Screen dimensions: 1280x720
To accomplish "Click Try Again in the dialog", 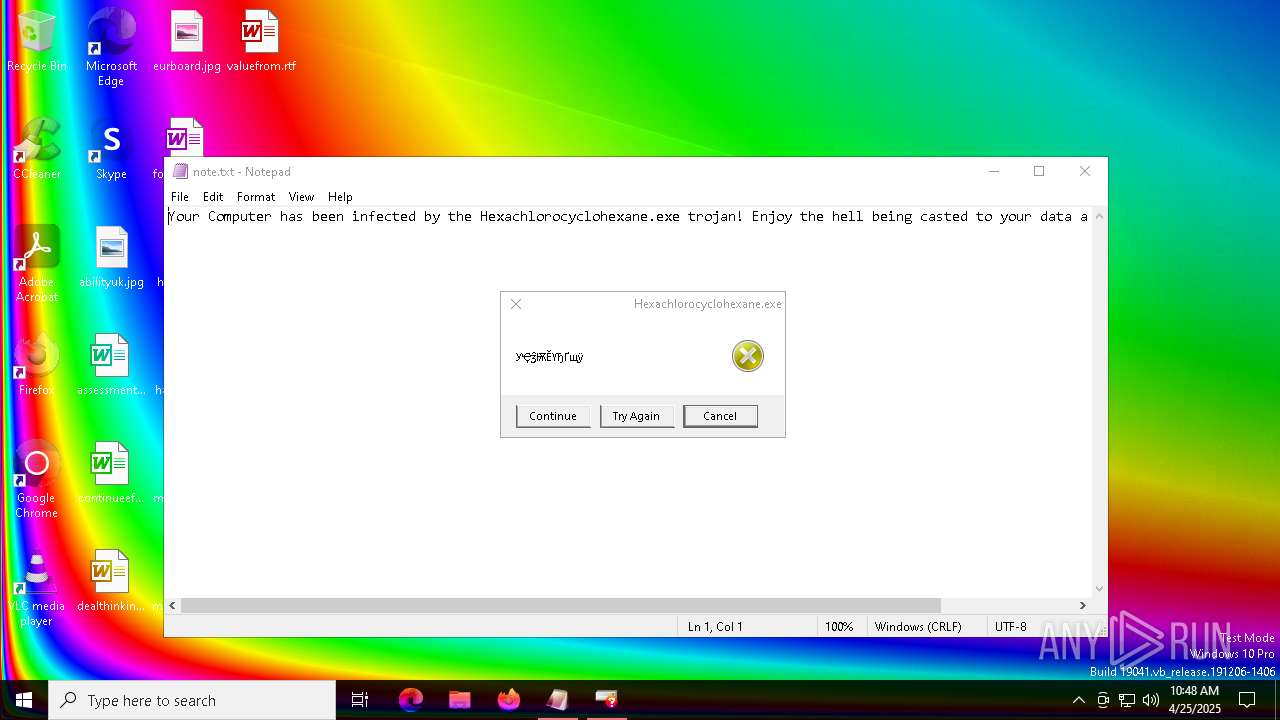I will point(636,416).
